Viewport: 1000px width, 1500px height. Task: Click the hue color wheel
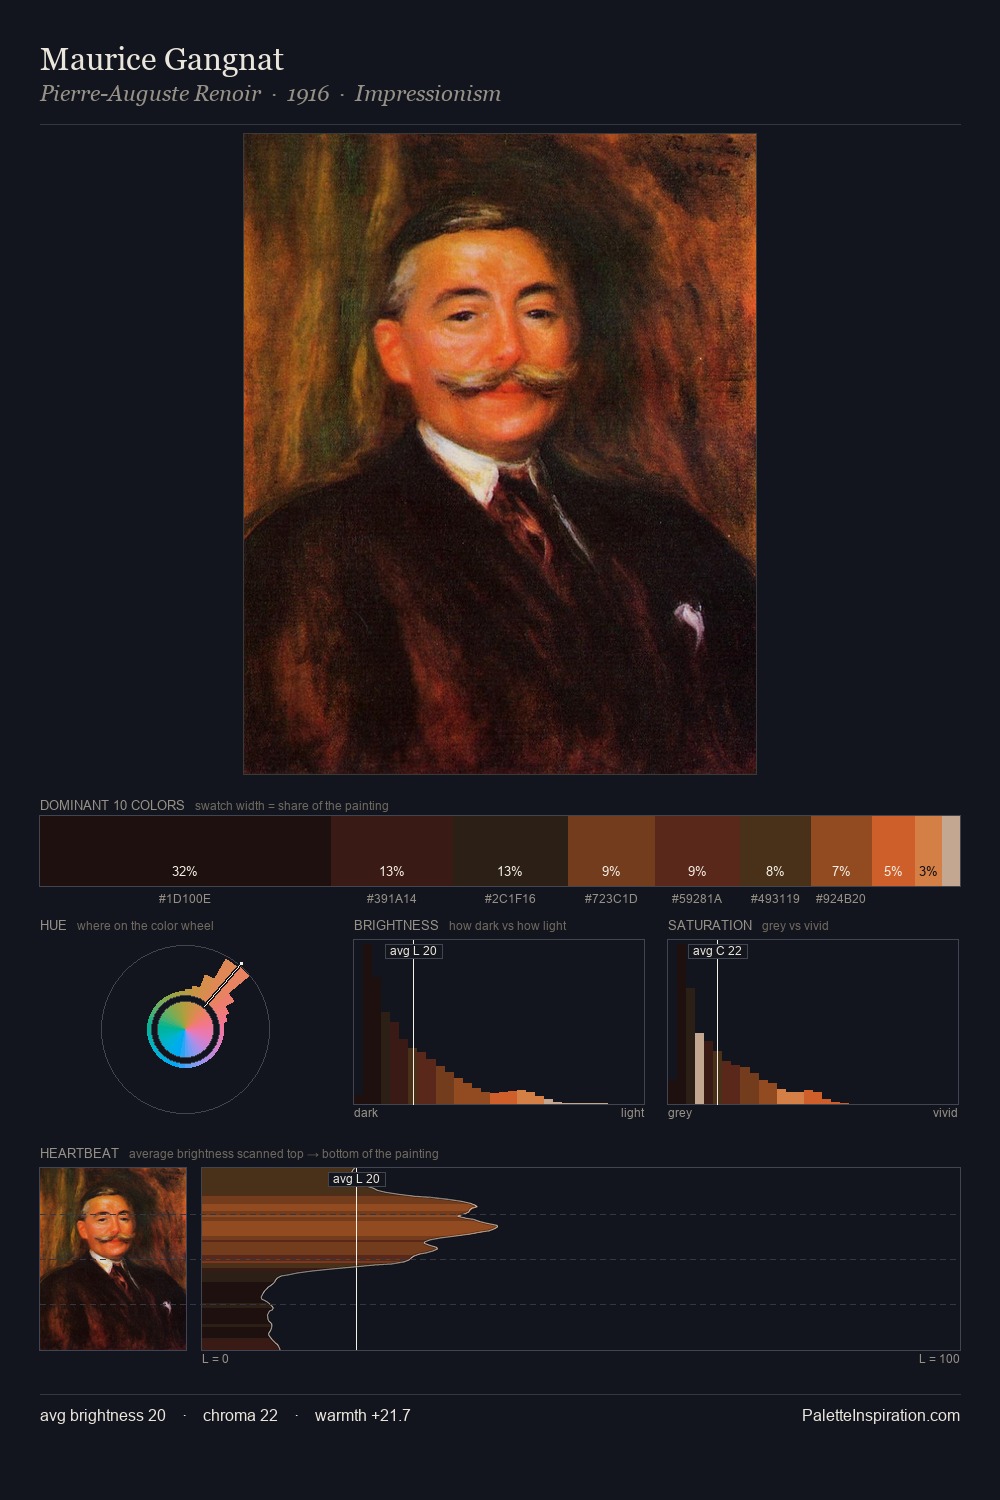click(x=185, y=1030)
